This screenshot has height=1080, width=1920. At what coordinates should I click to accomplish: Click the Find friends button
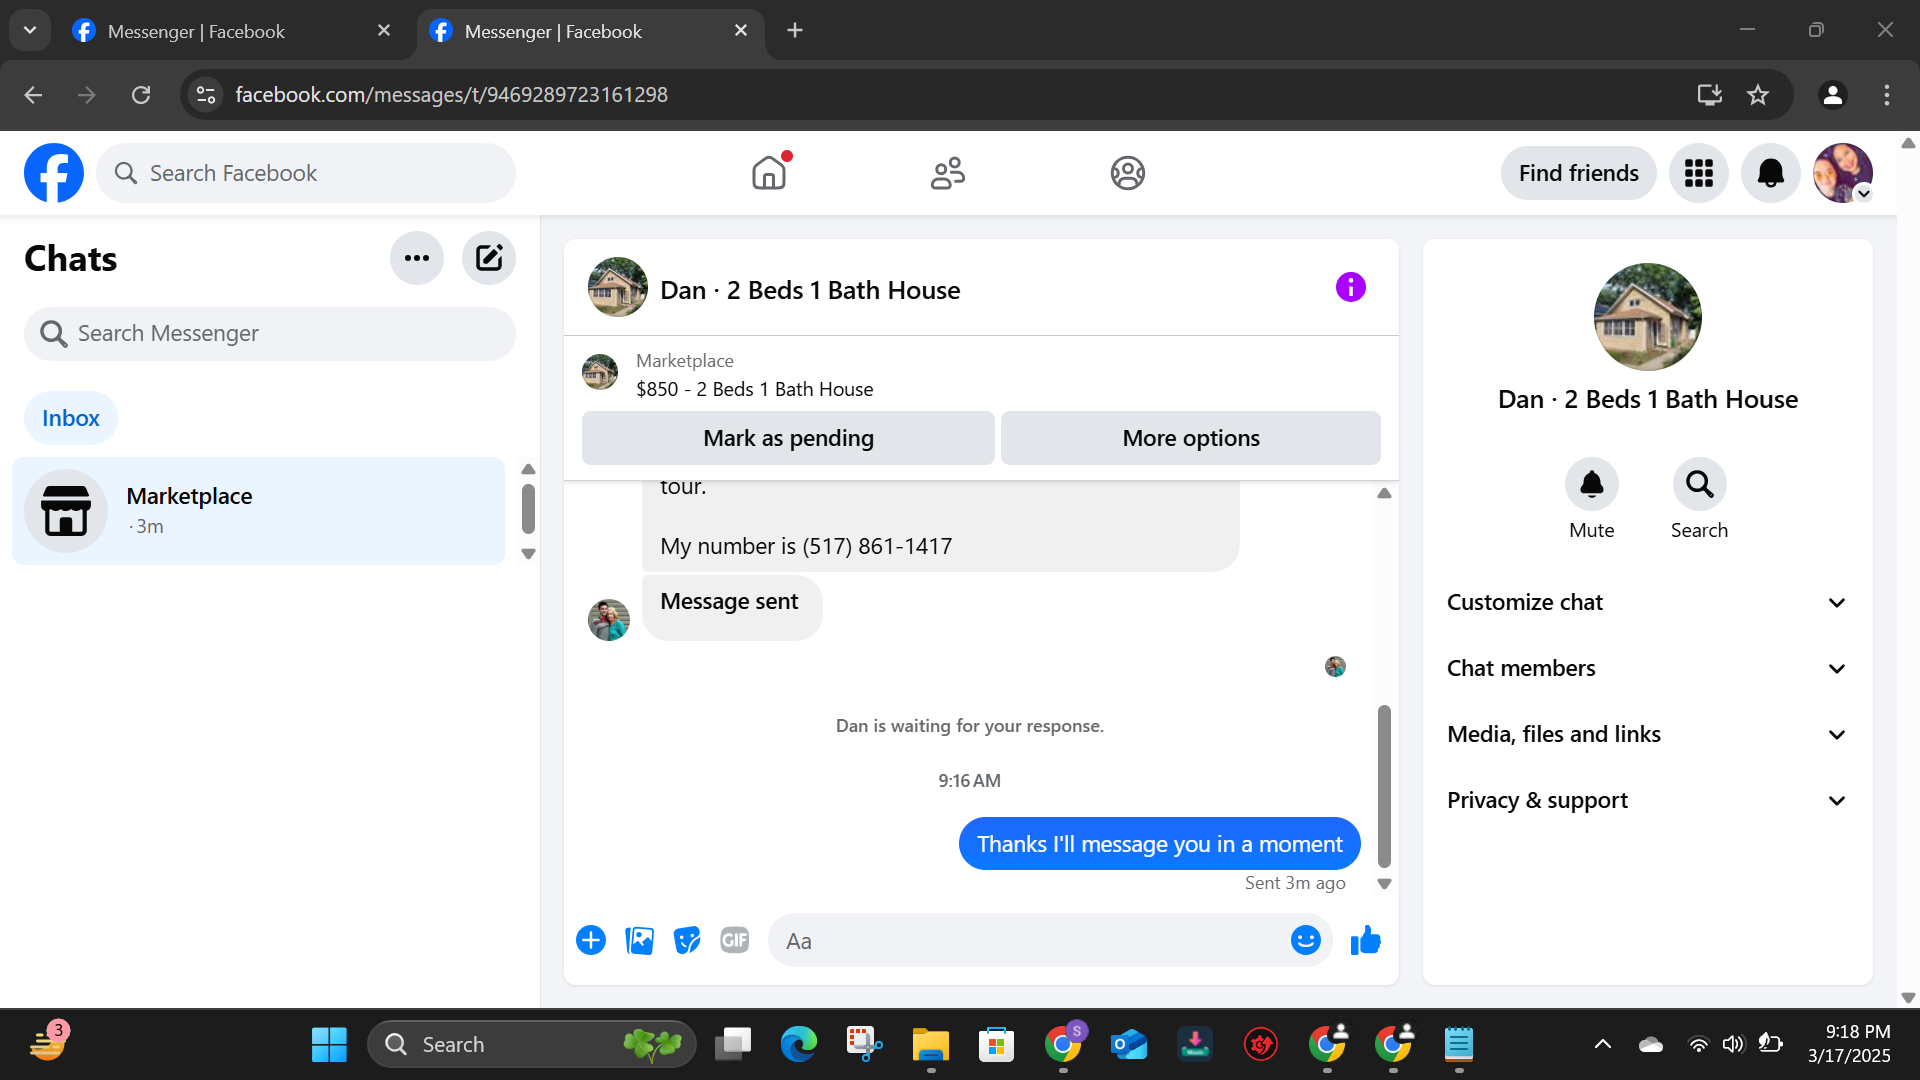1579,173
